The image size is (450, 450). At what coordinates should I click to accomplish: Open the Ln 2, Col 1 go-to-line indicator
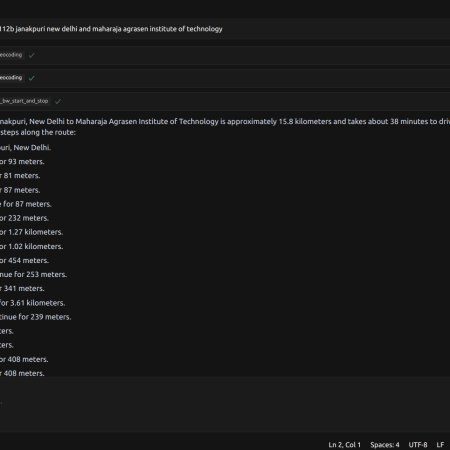pos(344,445)
